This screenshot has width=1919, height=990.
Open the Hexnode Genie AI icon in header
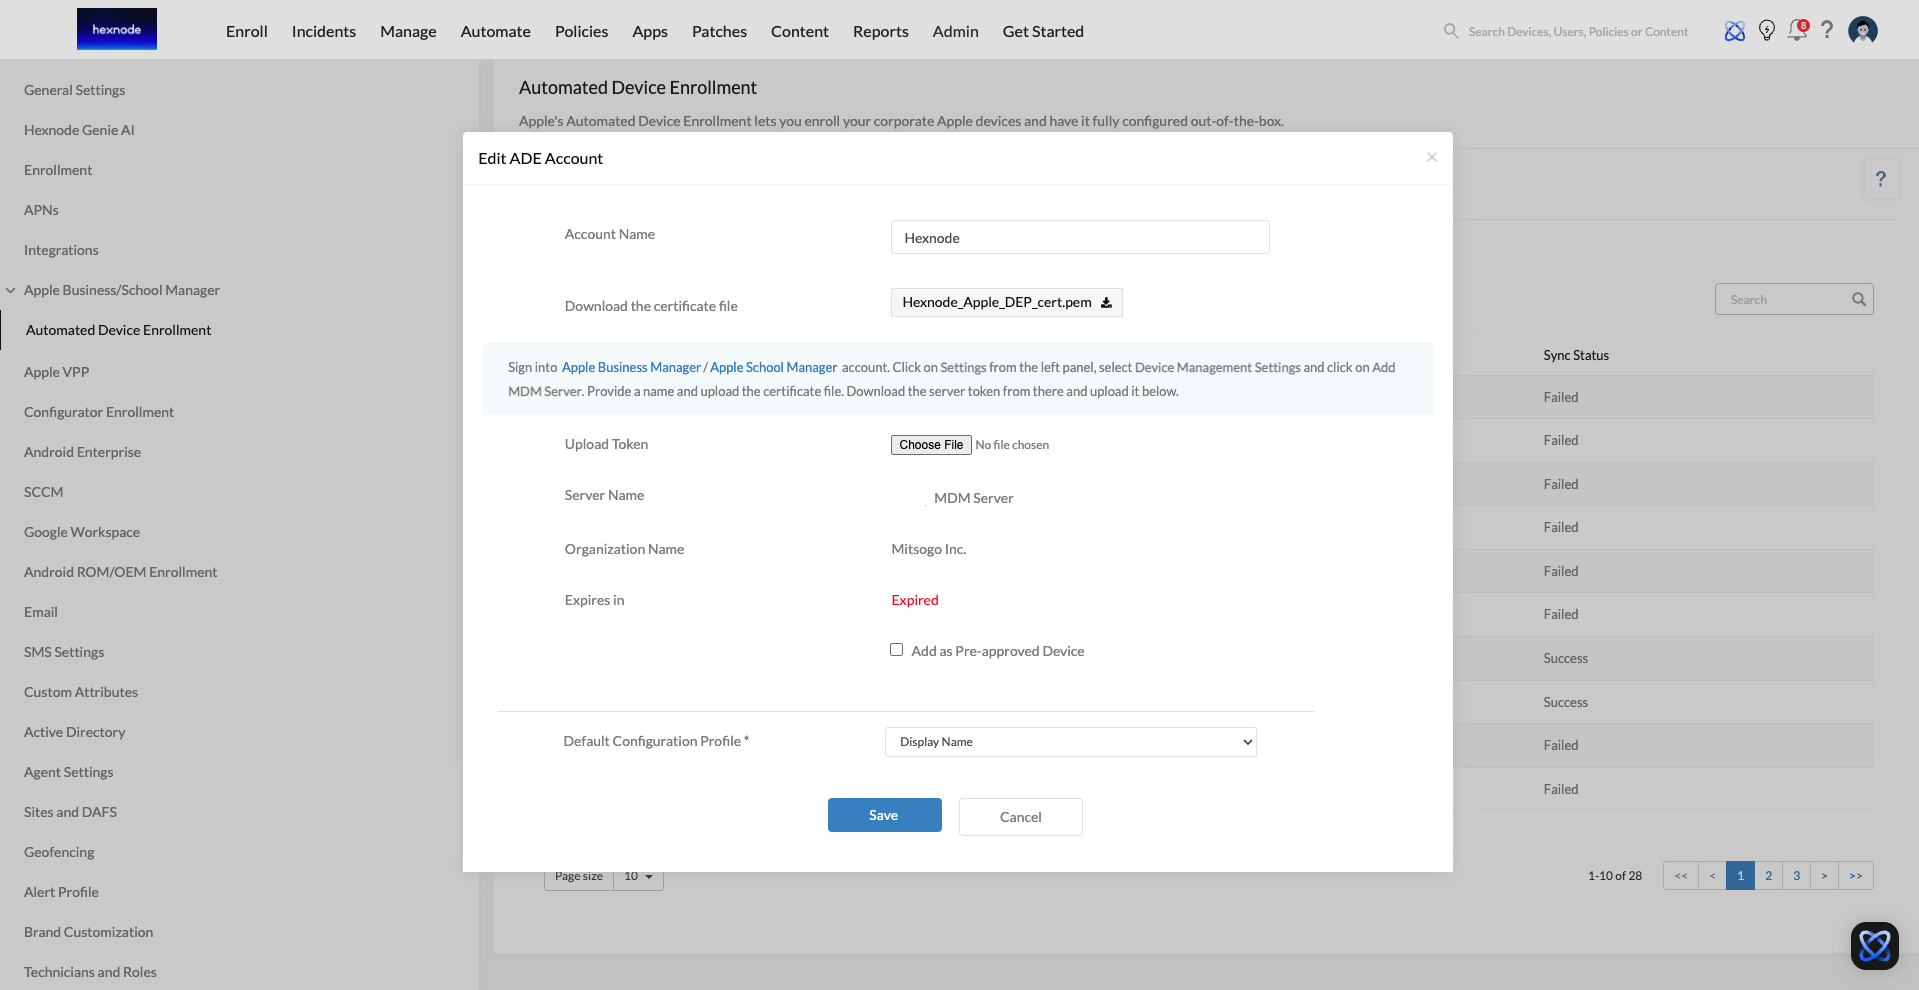(1735, 31)
